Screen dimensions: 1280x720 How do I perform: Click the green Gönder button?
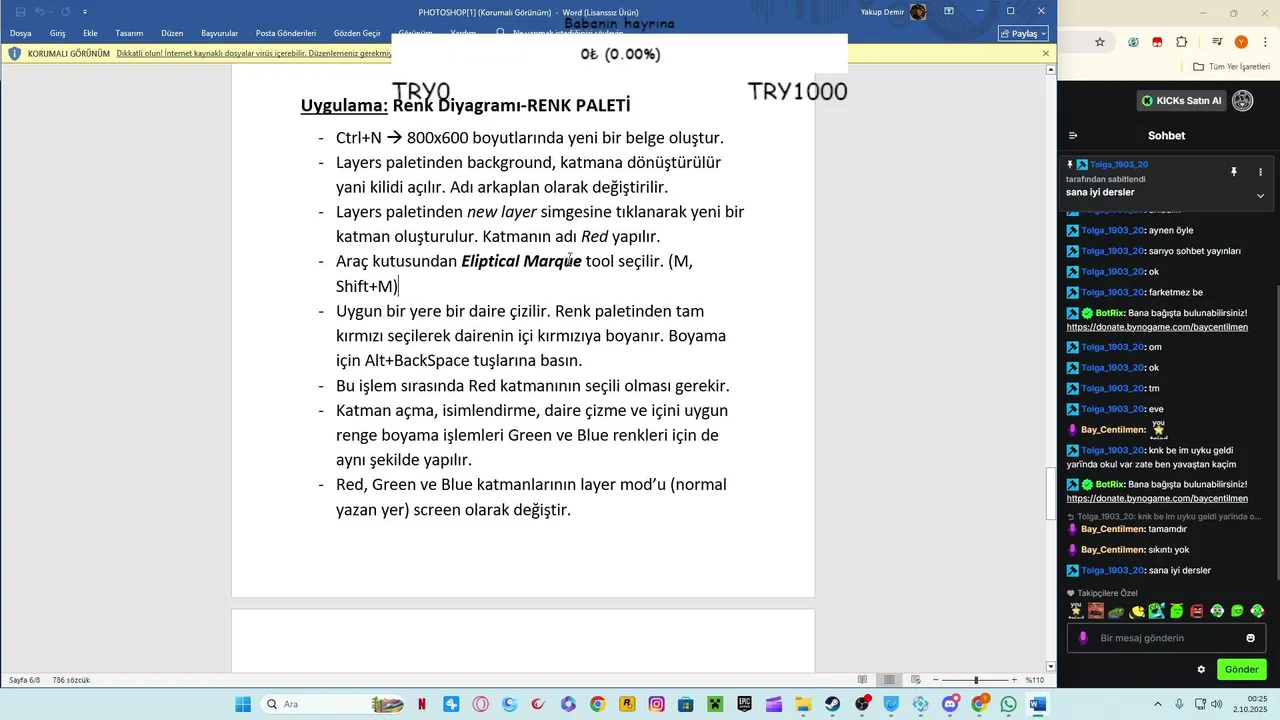coord(1242,669)
